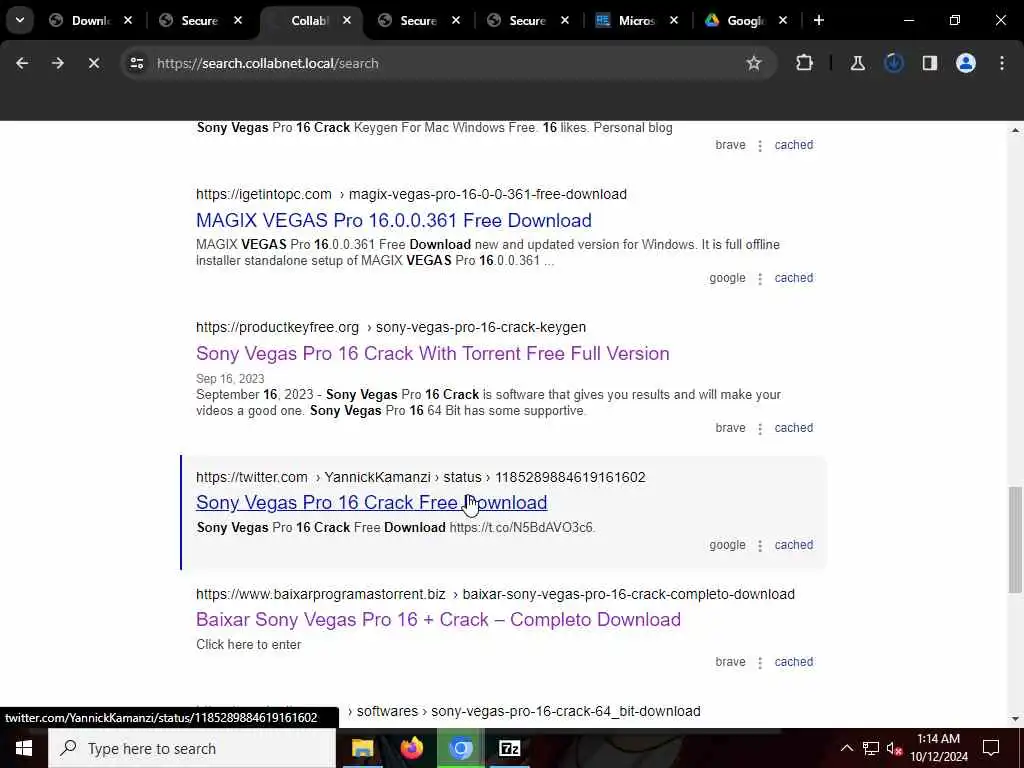The height and width of the screenshot is (768, 1024).
Task: Open site information icon in address bar
Action: pyautogui.click(x=136, y=63)
